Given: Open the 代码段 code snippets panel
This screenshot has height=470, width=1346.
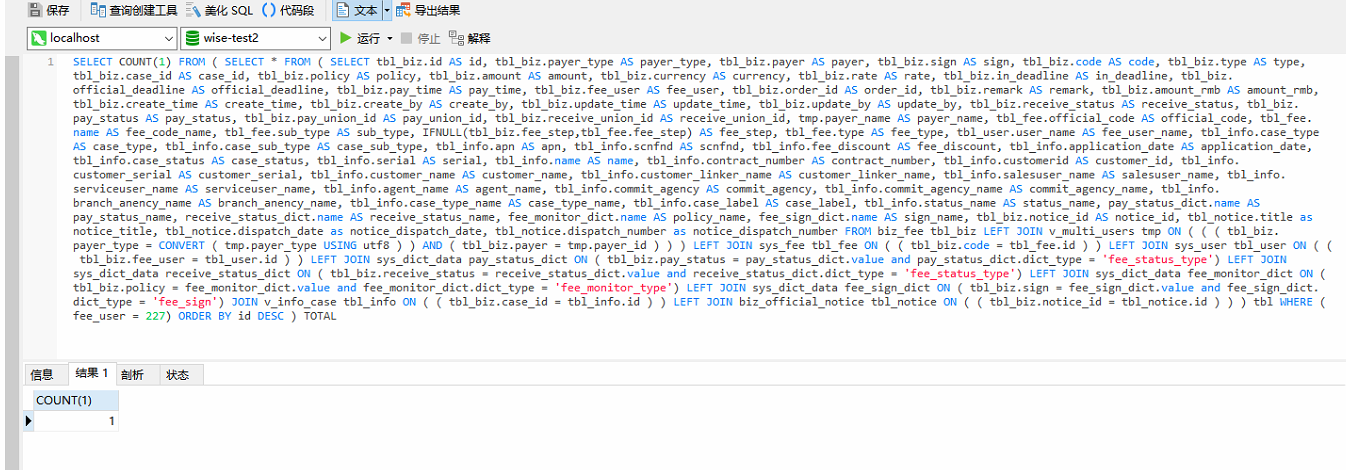Looking at the screenshot, I should 288,10.
